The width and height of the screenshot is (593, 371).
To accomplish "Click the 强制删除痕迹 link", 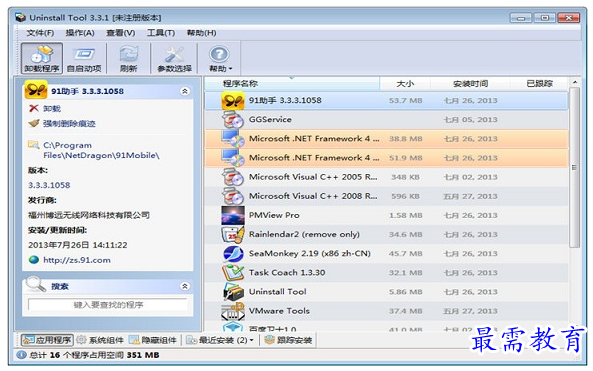I will (69, 124).
